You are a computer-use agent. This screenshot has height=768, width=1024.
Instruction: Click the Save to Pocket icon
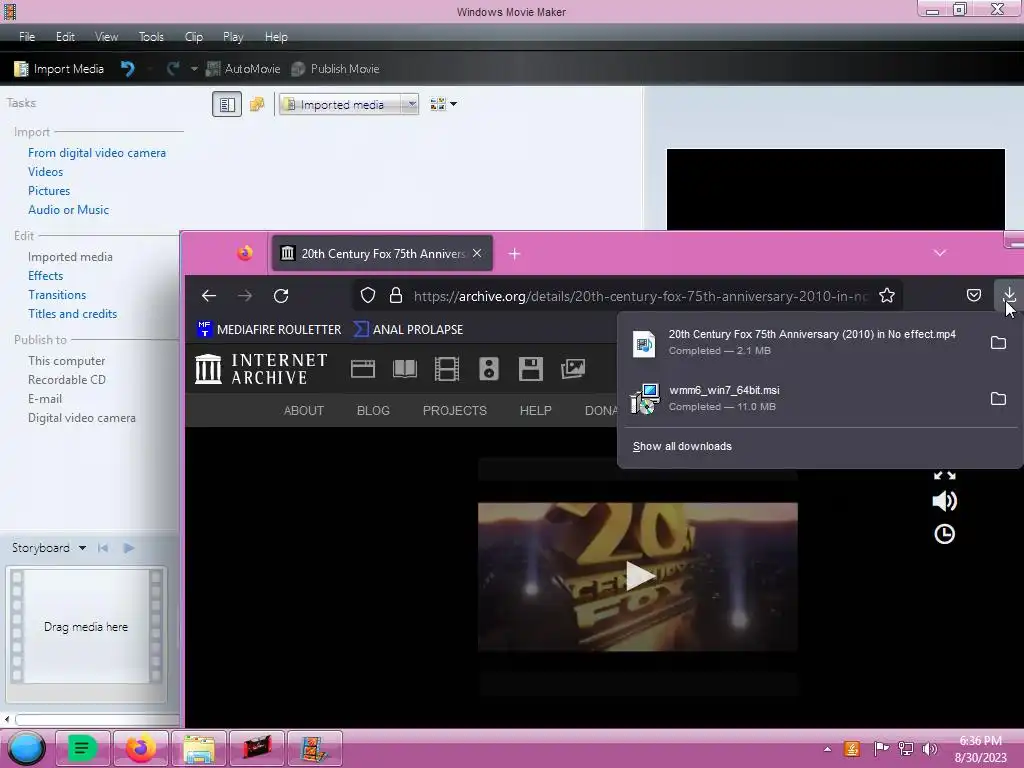click(974, 296)
